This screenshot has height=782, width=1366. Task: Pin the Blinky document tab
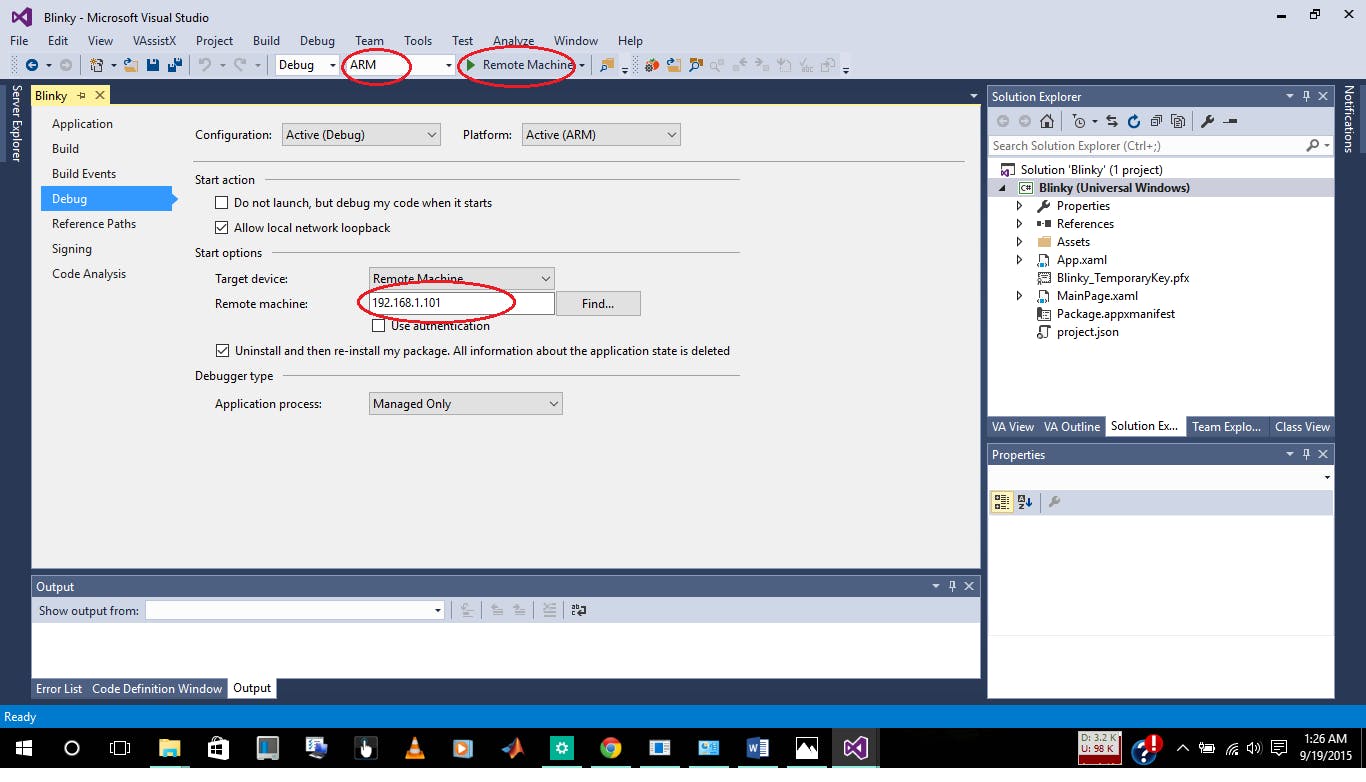(x=82, y=96)
